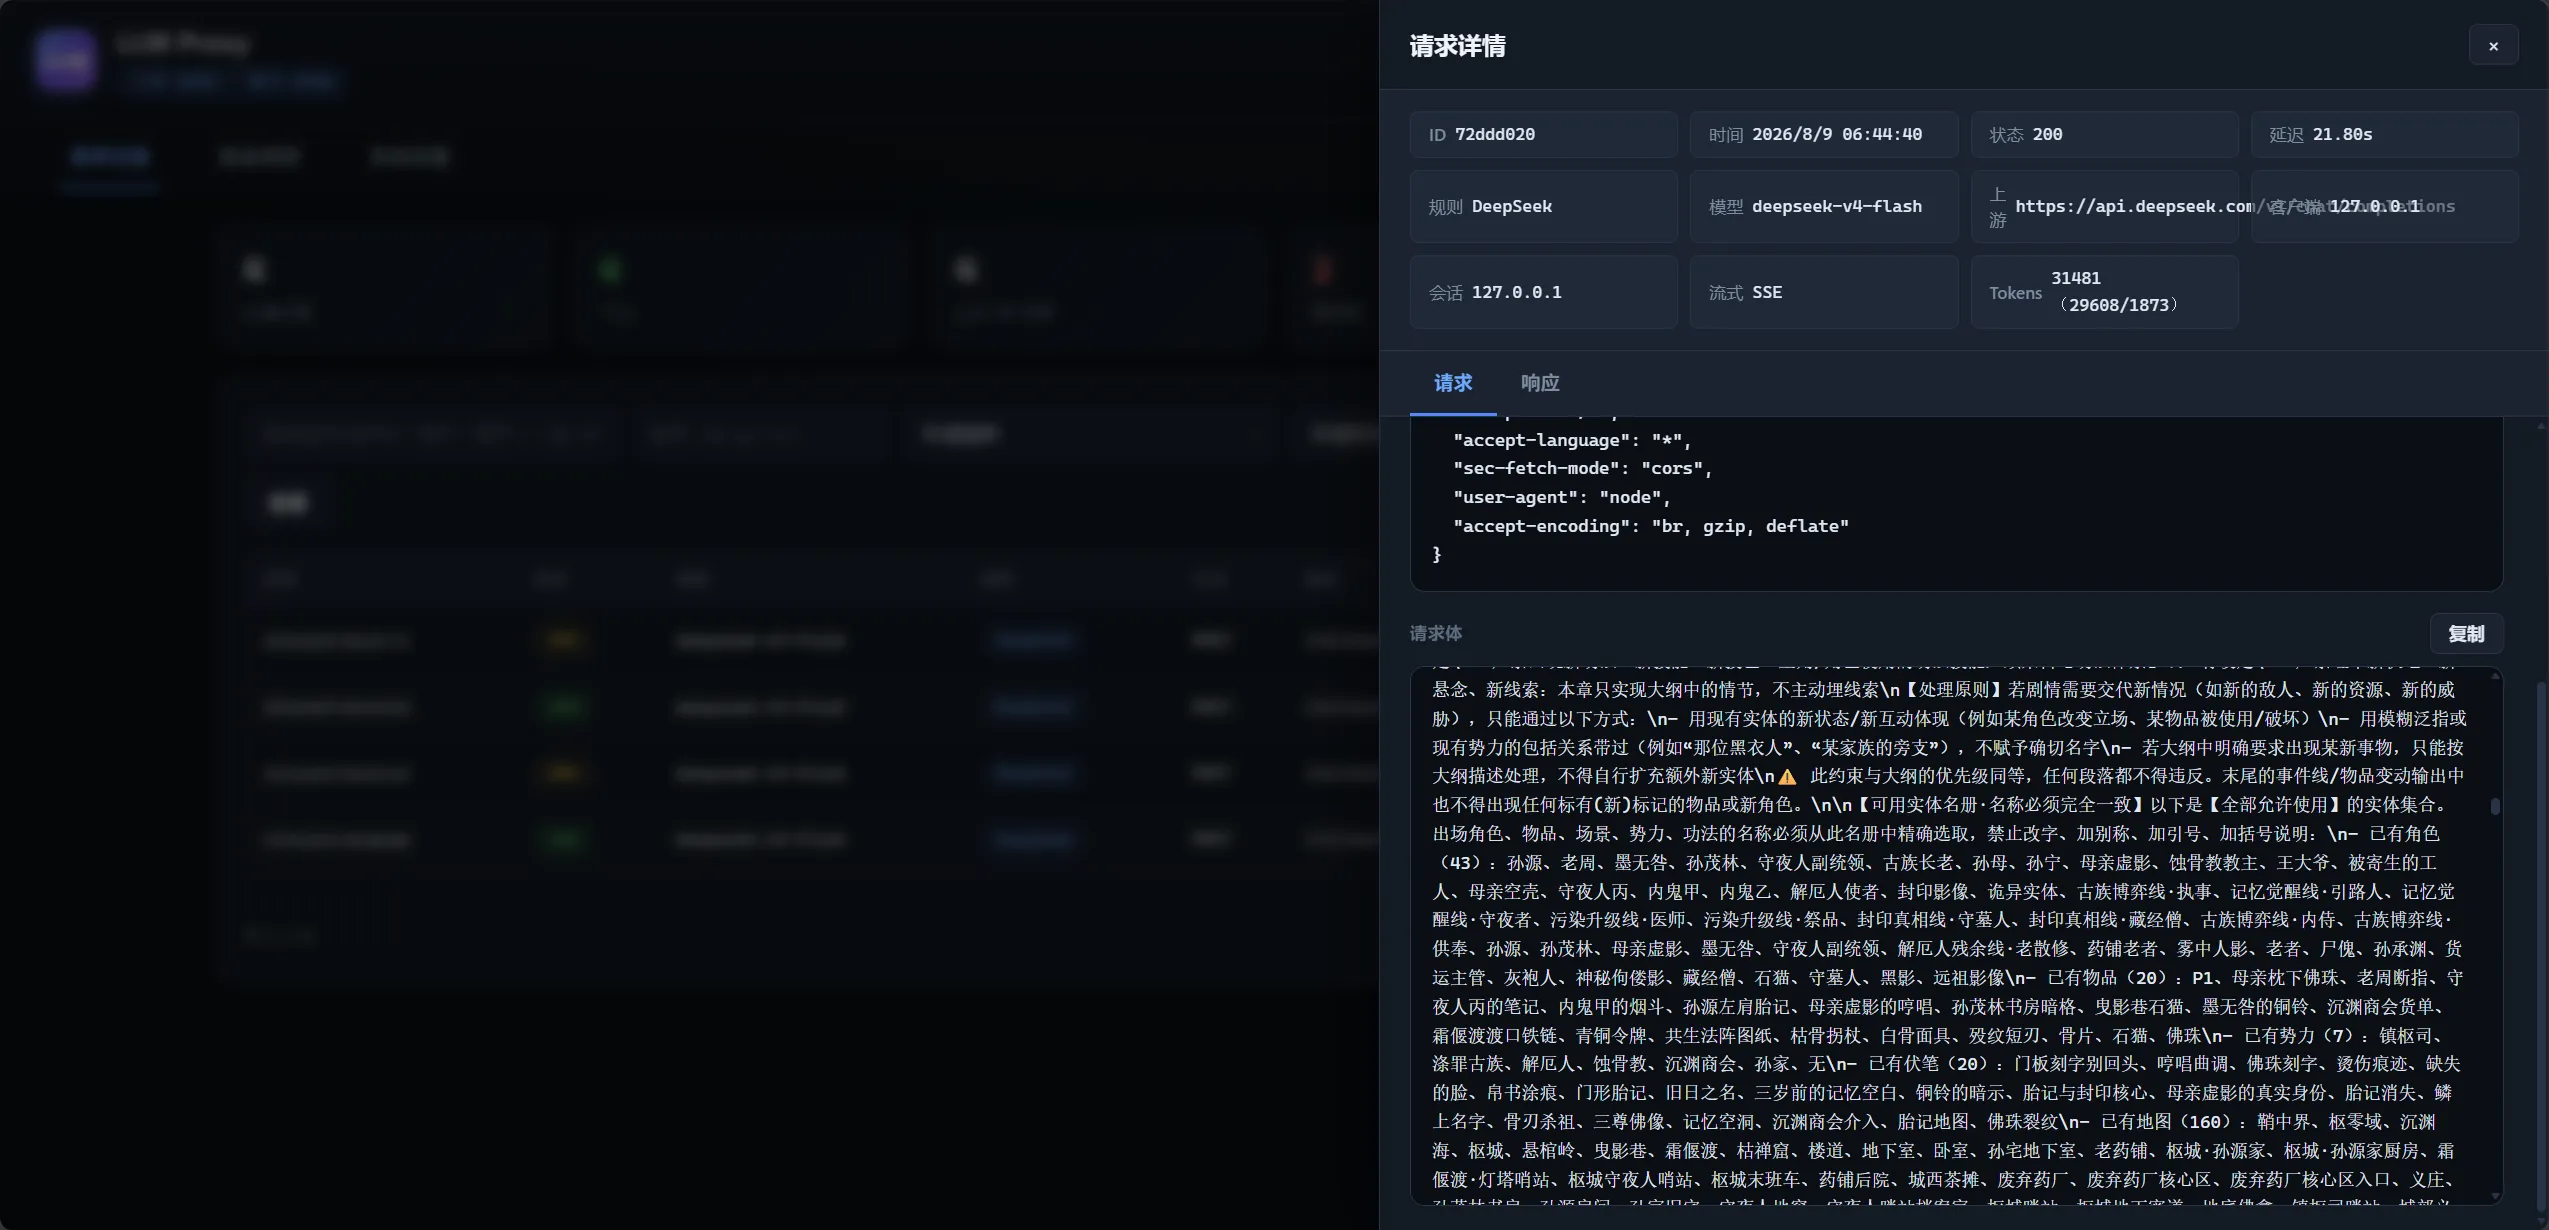Click the request body scrollbar thumb
This screenshot has height=1230, width=2549.
point(2495,806)
